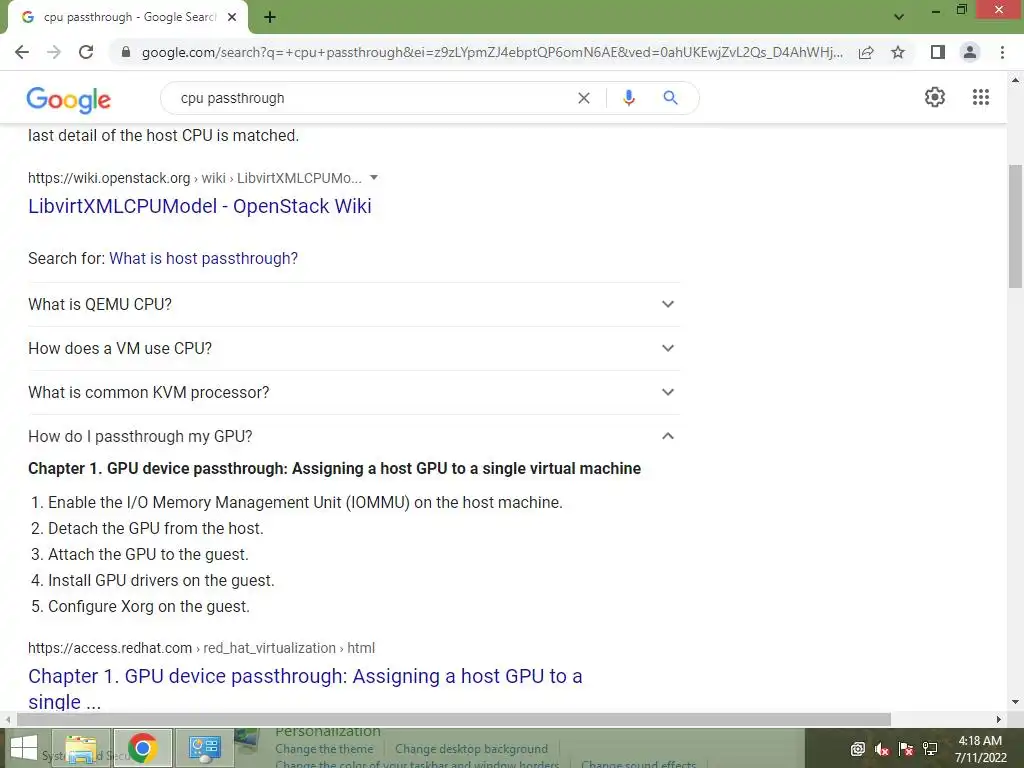Collapse How do I passthrough my GPU?
Viewport: 1024px width, 768px height.
pyautogui.click(x=353, y=436)
